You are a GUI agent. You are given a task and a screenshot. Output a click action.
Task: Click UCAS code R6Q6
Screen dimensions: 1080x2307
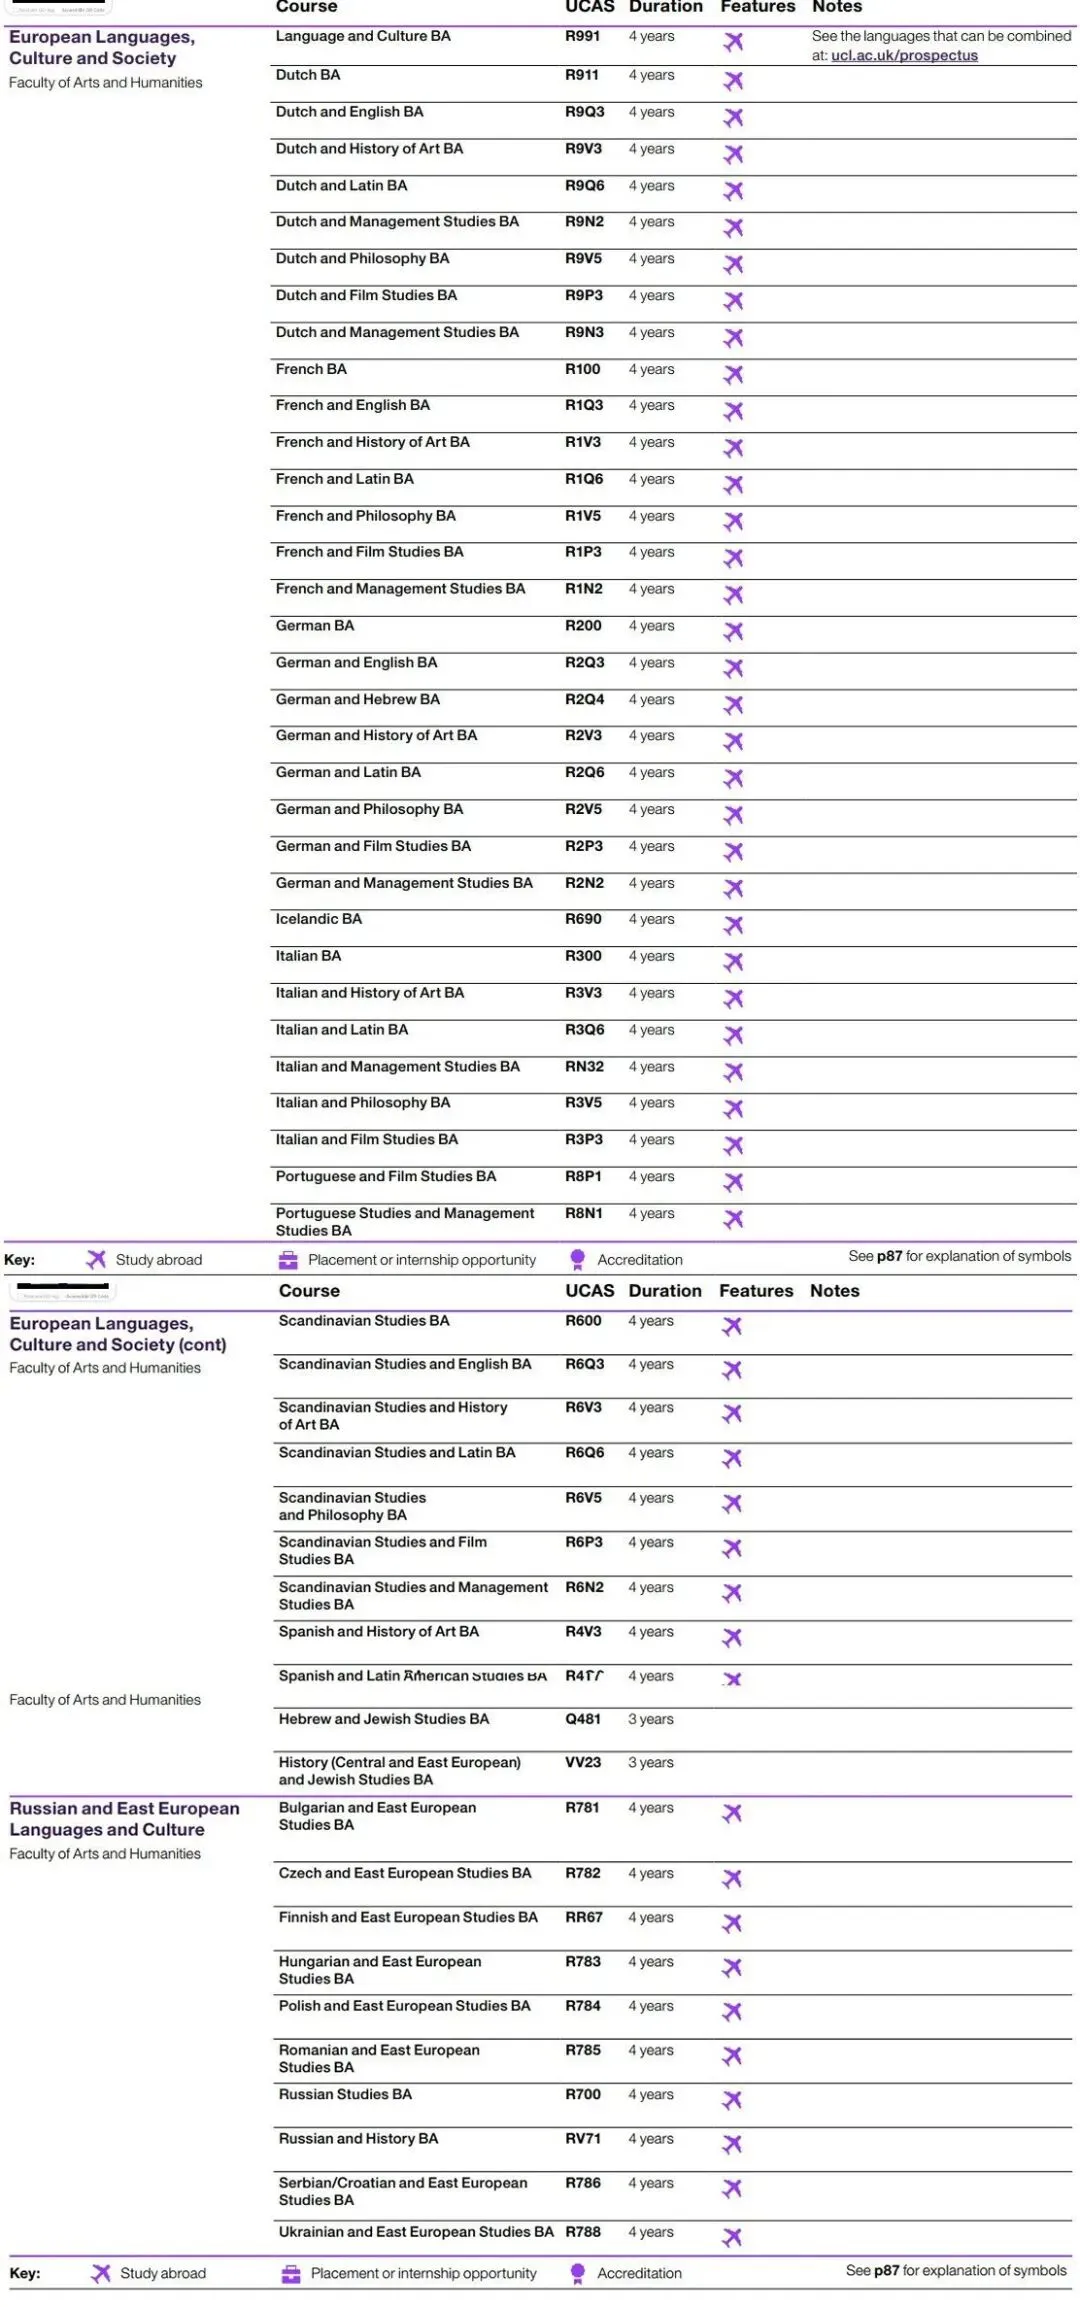pyautogui.click(x=585, y=1453)
